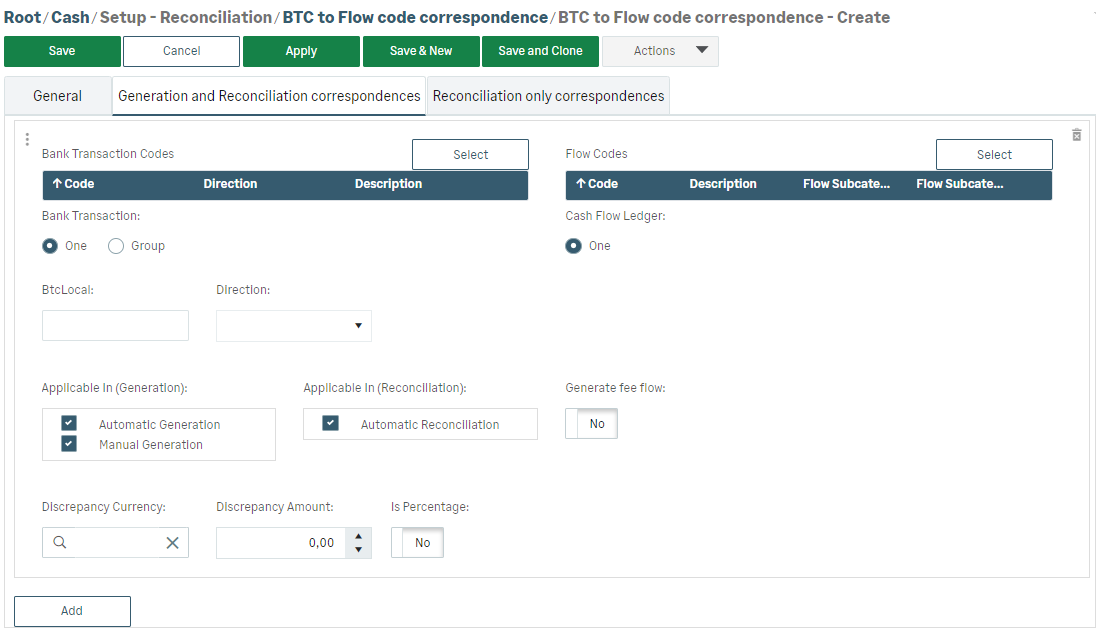Uncheck Manual Generation checkbox
Image resolution: width=1101 pixels, height=635 pixels.
tap(69, 444)
